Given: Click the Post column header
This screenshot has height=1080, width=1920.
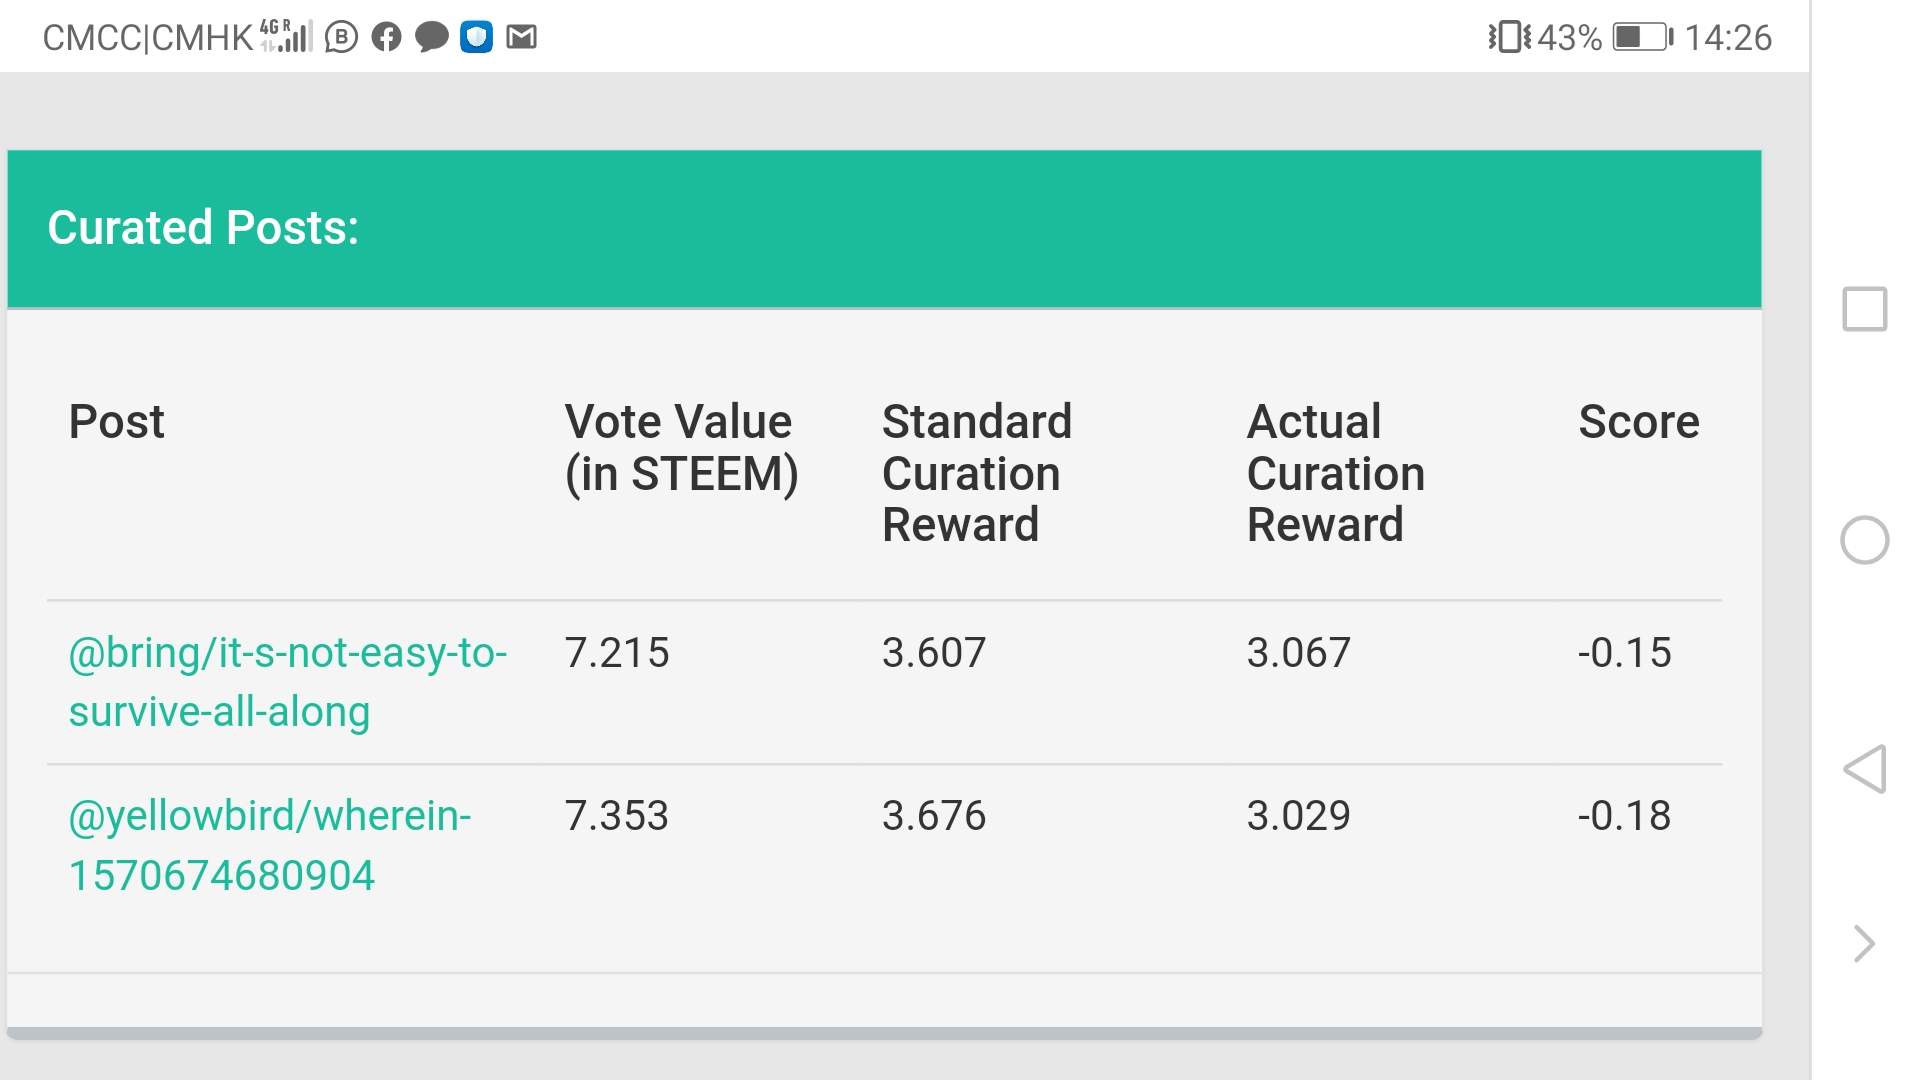Looking at the screenshot, I should 116,422.
